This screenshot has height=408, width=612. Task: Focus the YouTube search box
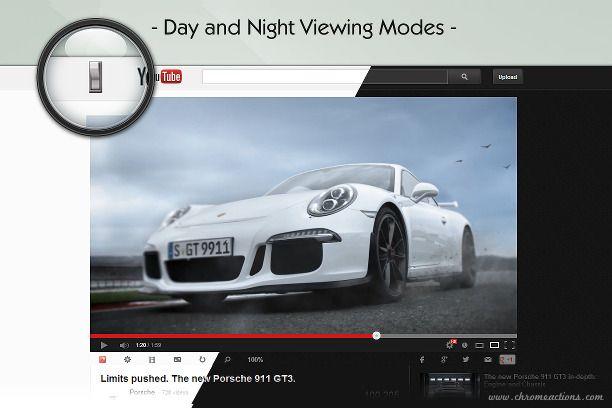click(x=324, y=77)
